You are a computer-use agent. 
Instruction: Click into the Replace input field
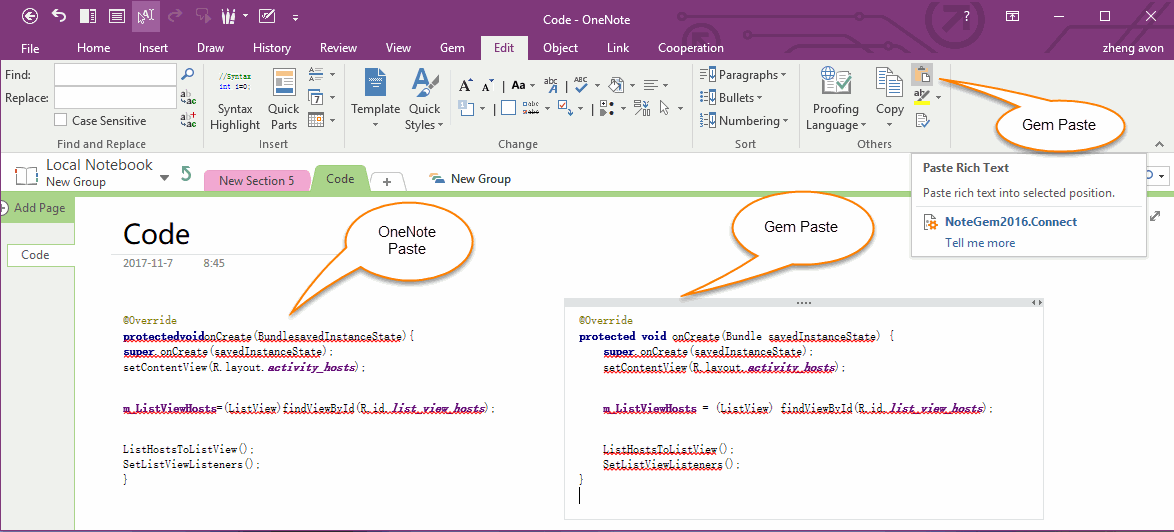(115, 97)
